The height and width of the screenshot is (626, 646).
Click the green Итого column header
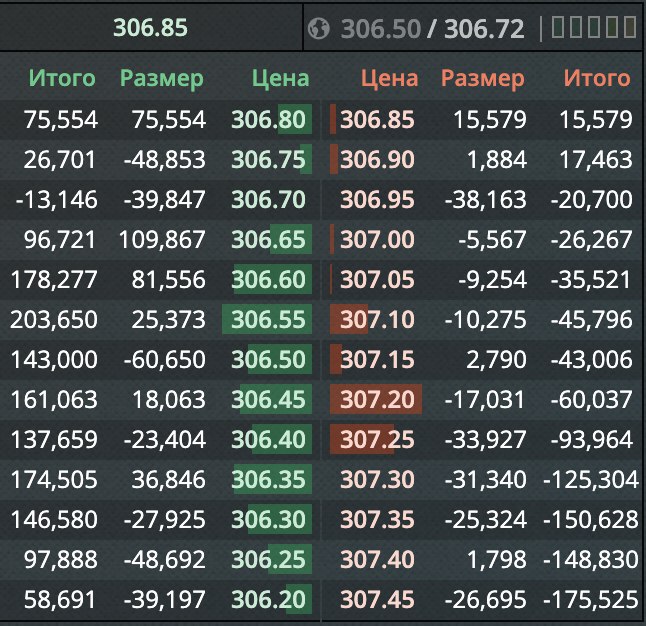62,78
